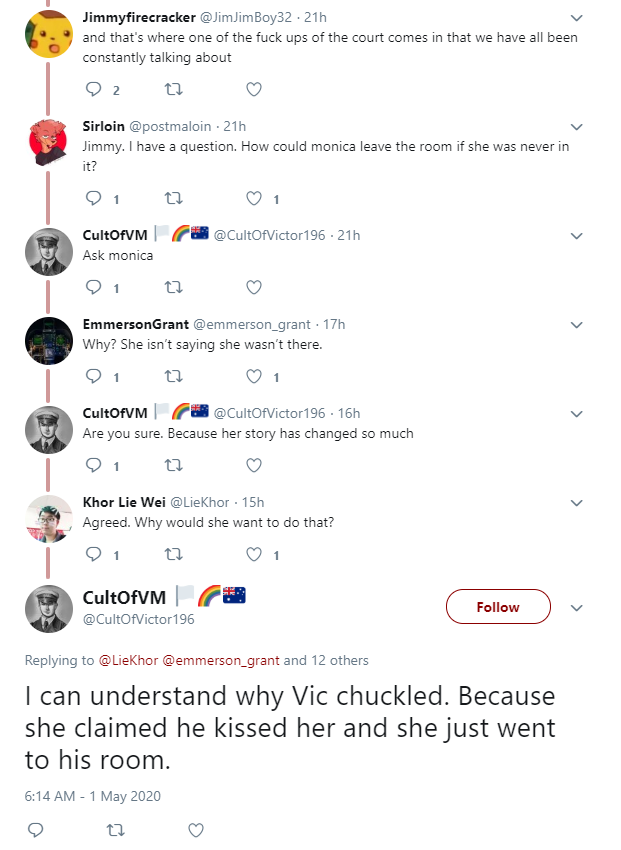
Task: Reply to the main tweet about Vic chuckling
Action: click(36, 830)
